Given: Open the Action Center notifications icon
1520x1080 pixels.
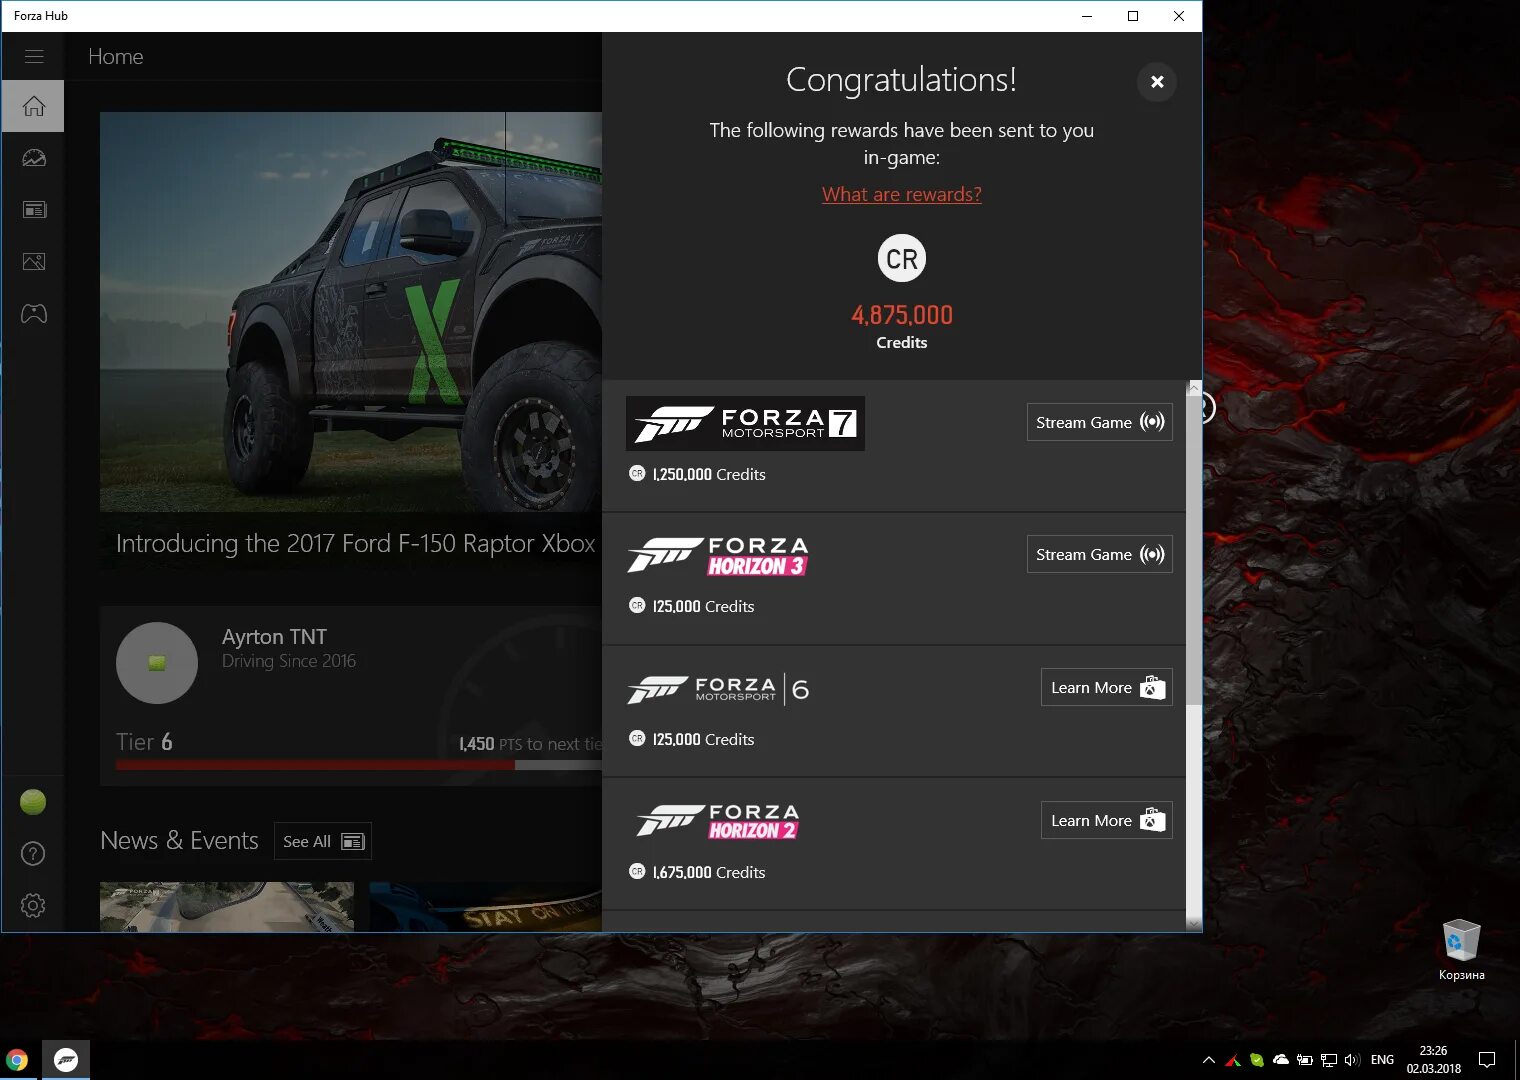Looking at the screenshot, I should pyautogui.click(x=1487, y=1060).
